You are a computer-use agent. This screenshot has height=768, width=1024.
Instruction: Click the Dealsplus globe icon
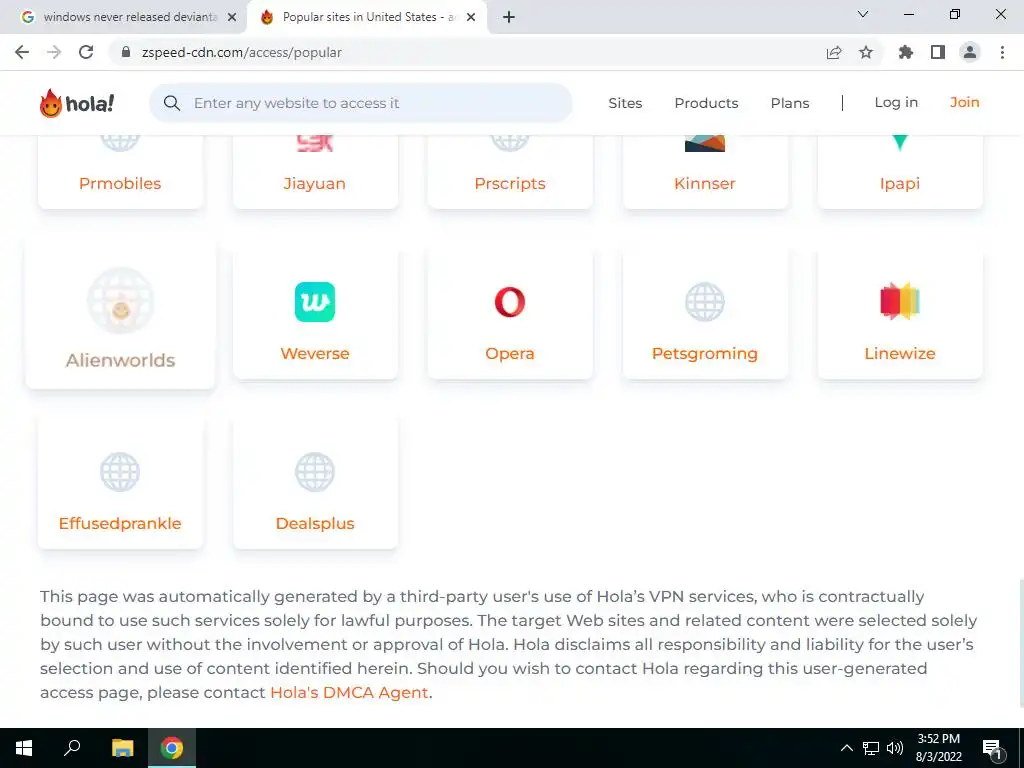click(315, 472)
